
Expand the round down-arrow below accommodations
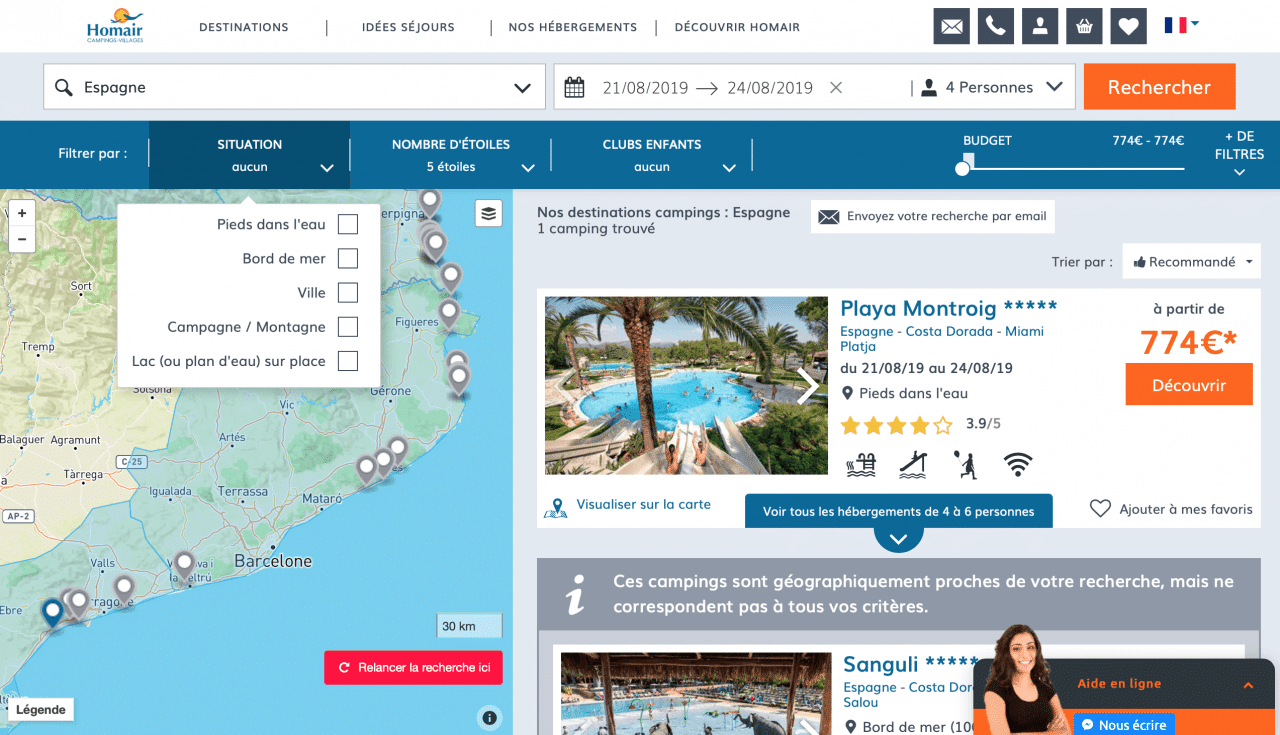898,539
